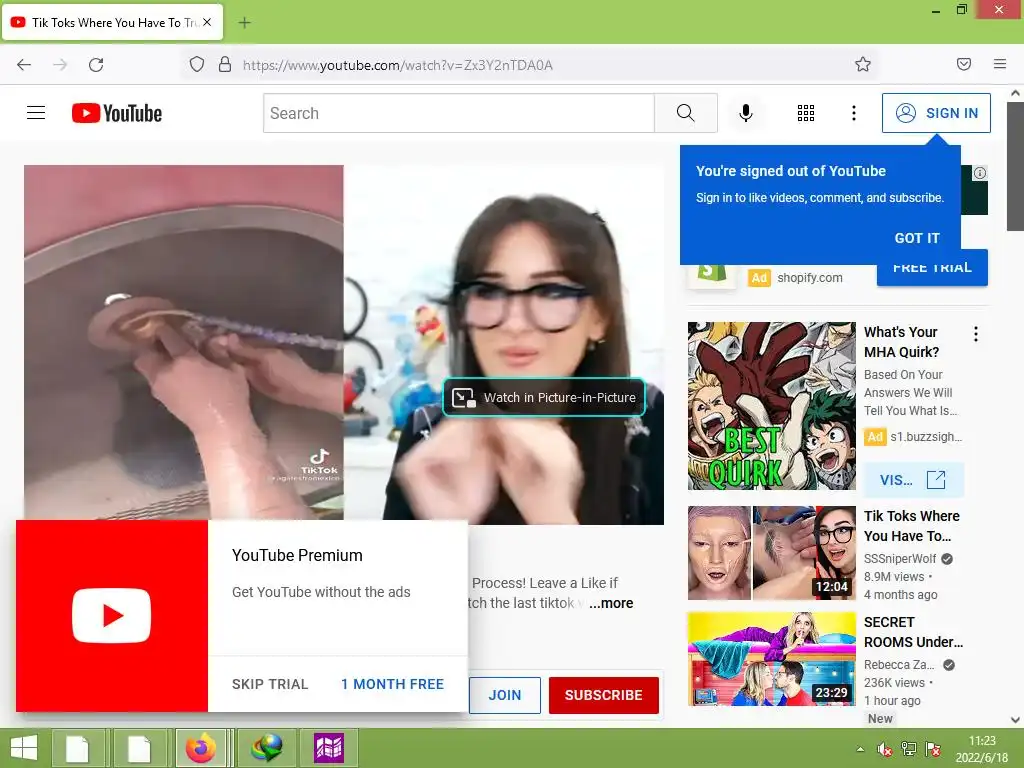
Task: Open Windows Start menu
Action: pos(24,748)
